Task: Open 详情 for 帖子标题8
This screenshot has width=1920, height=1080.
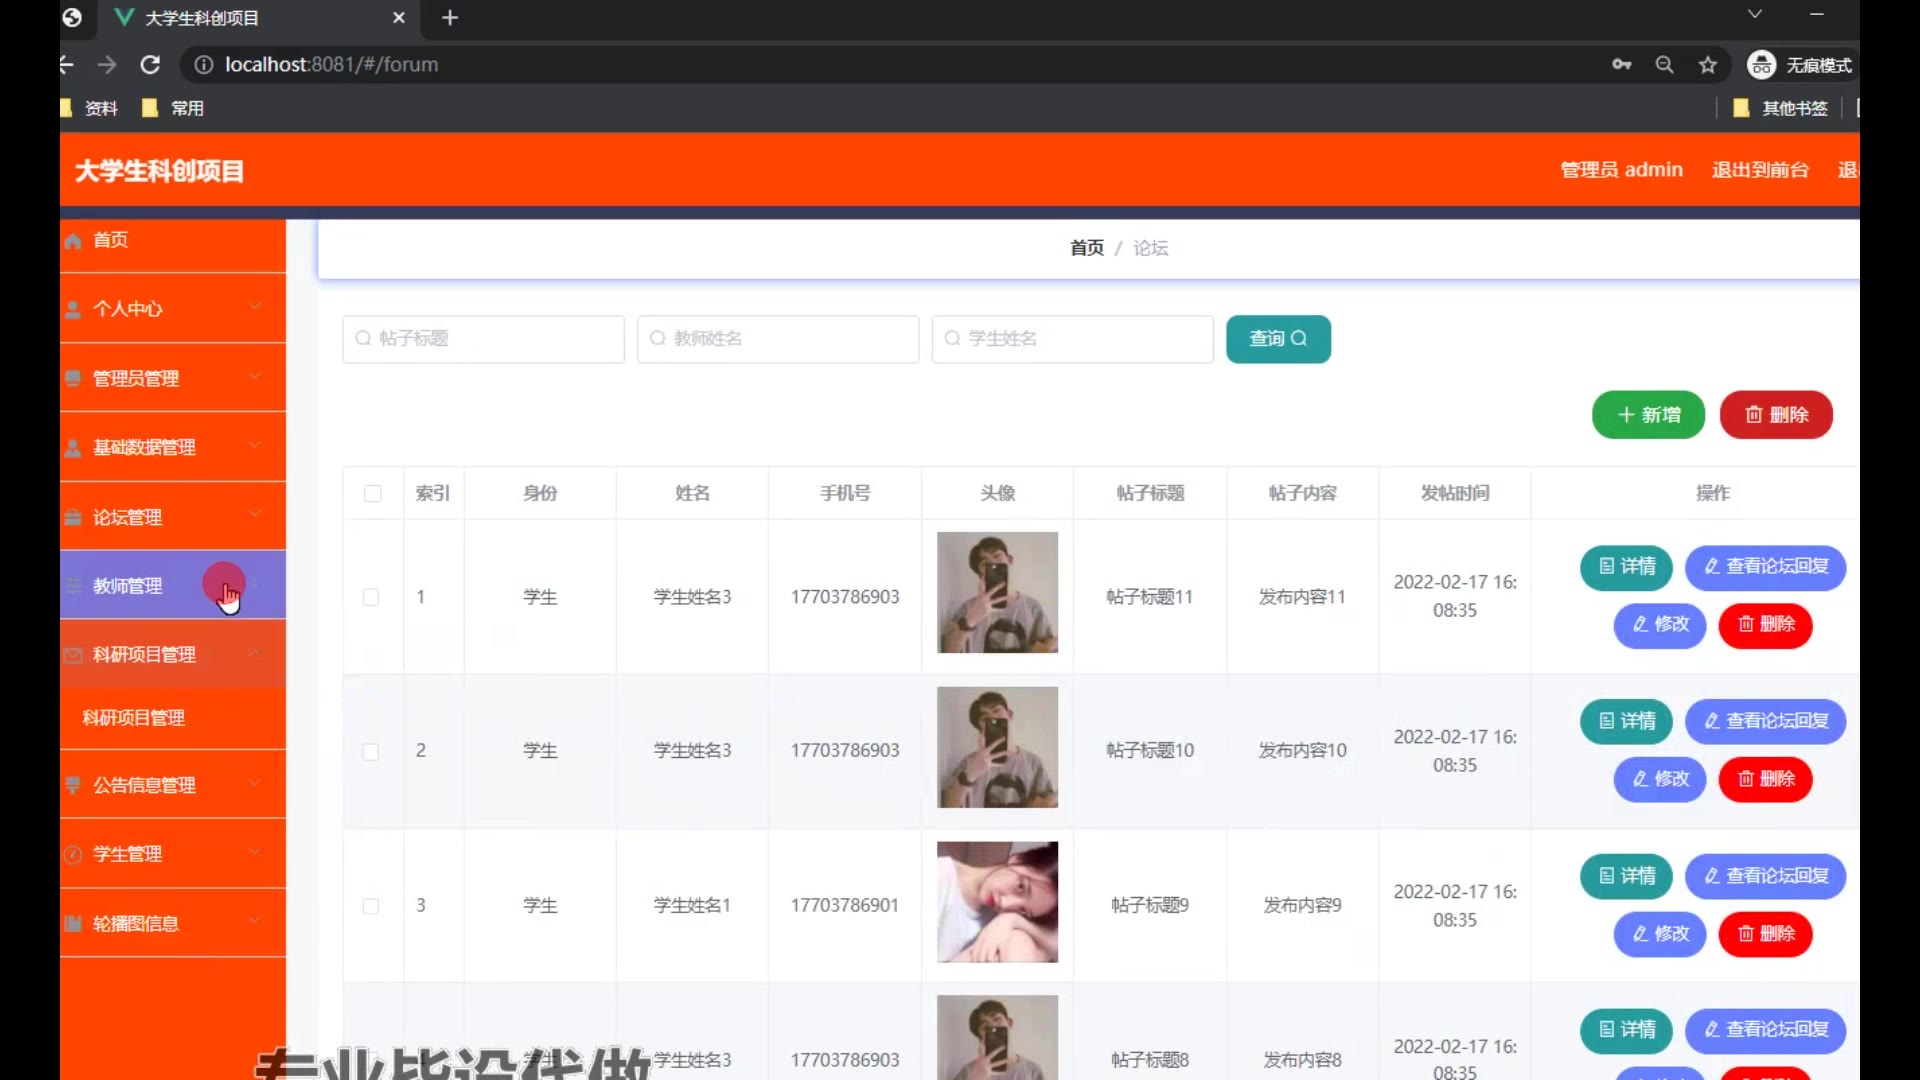Action: coord(1626,1030)
